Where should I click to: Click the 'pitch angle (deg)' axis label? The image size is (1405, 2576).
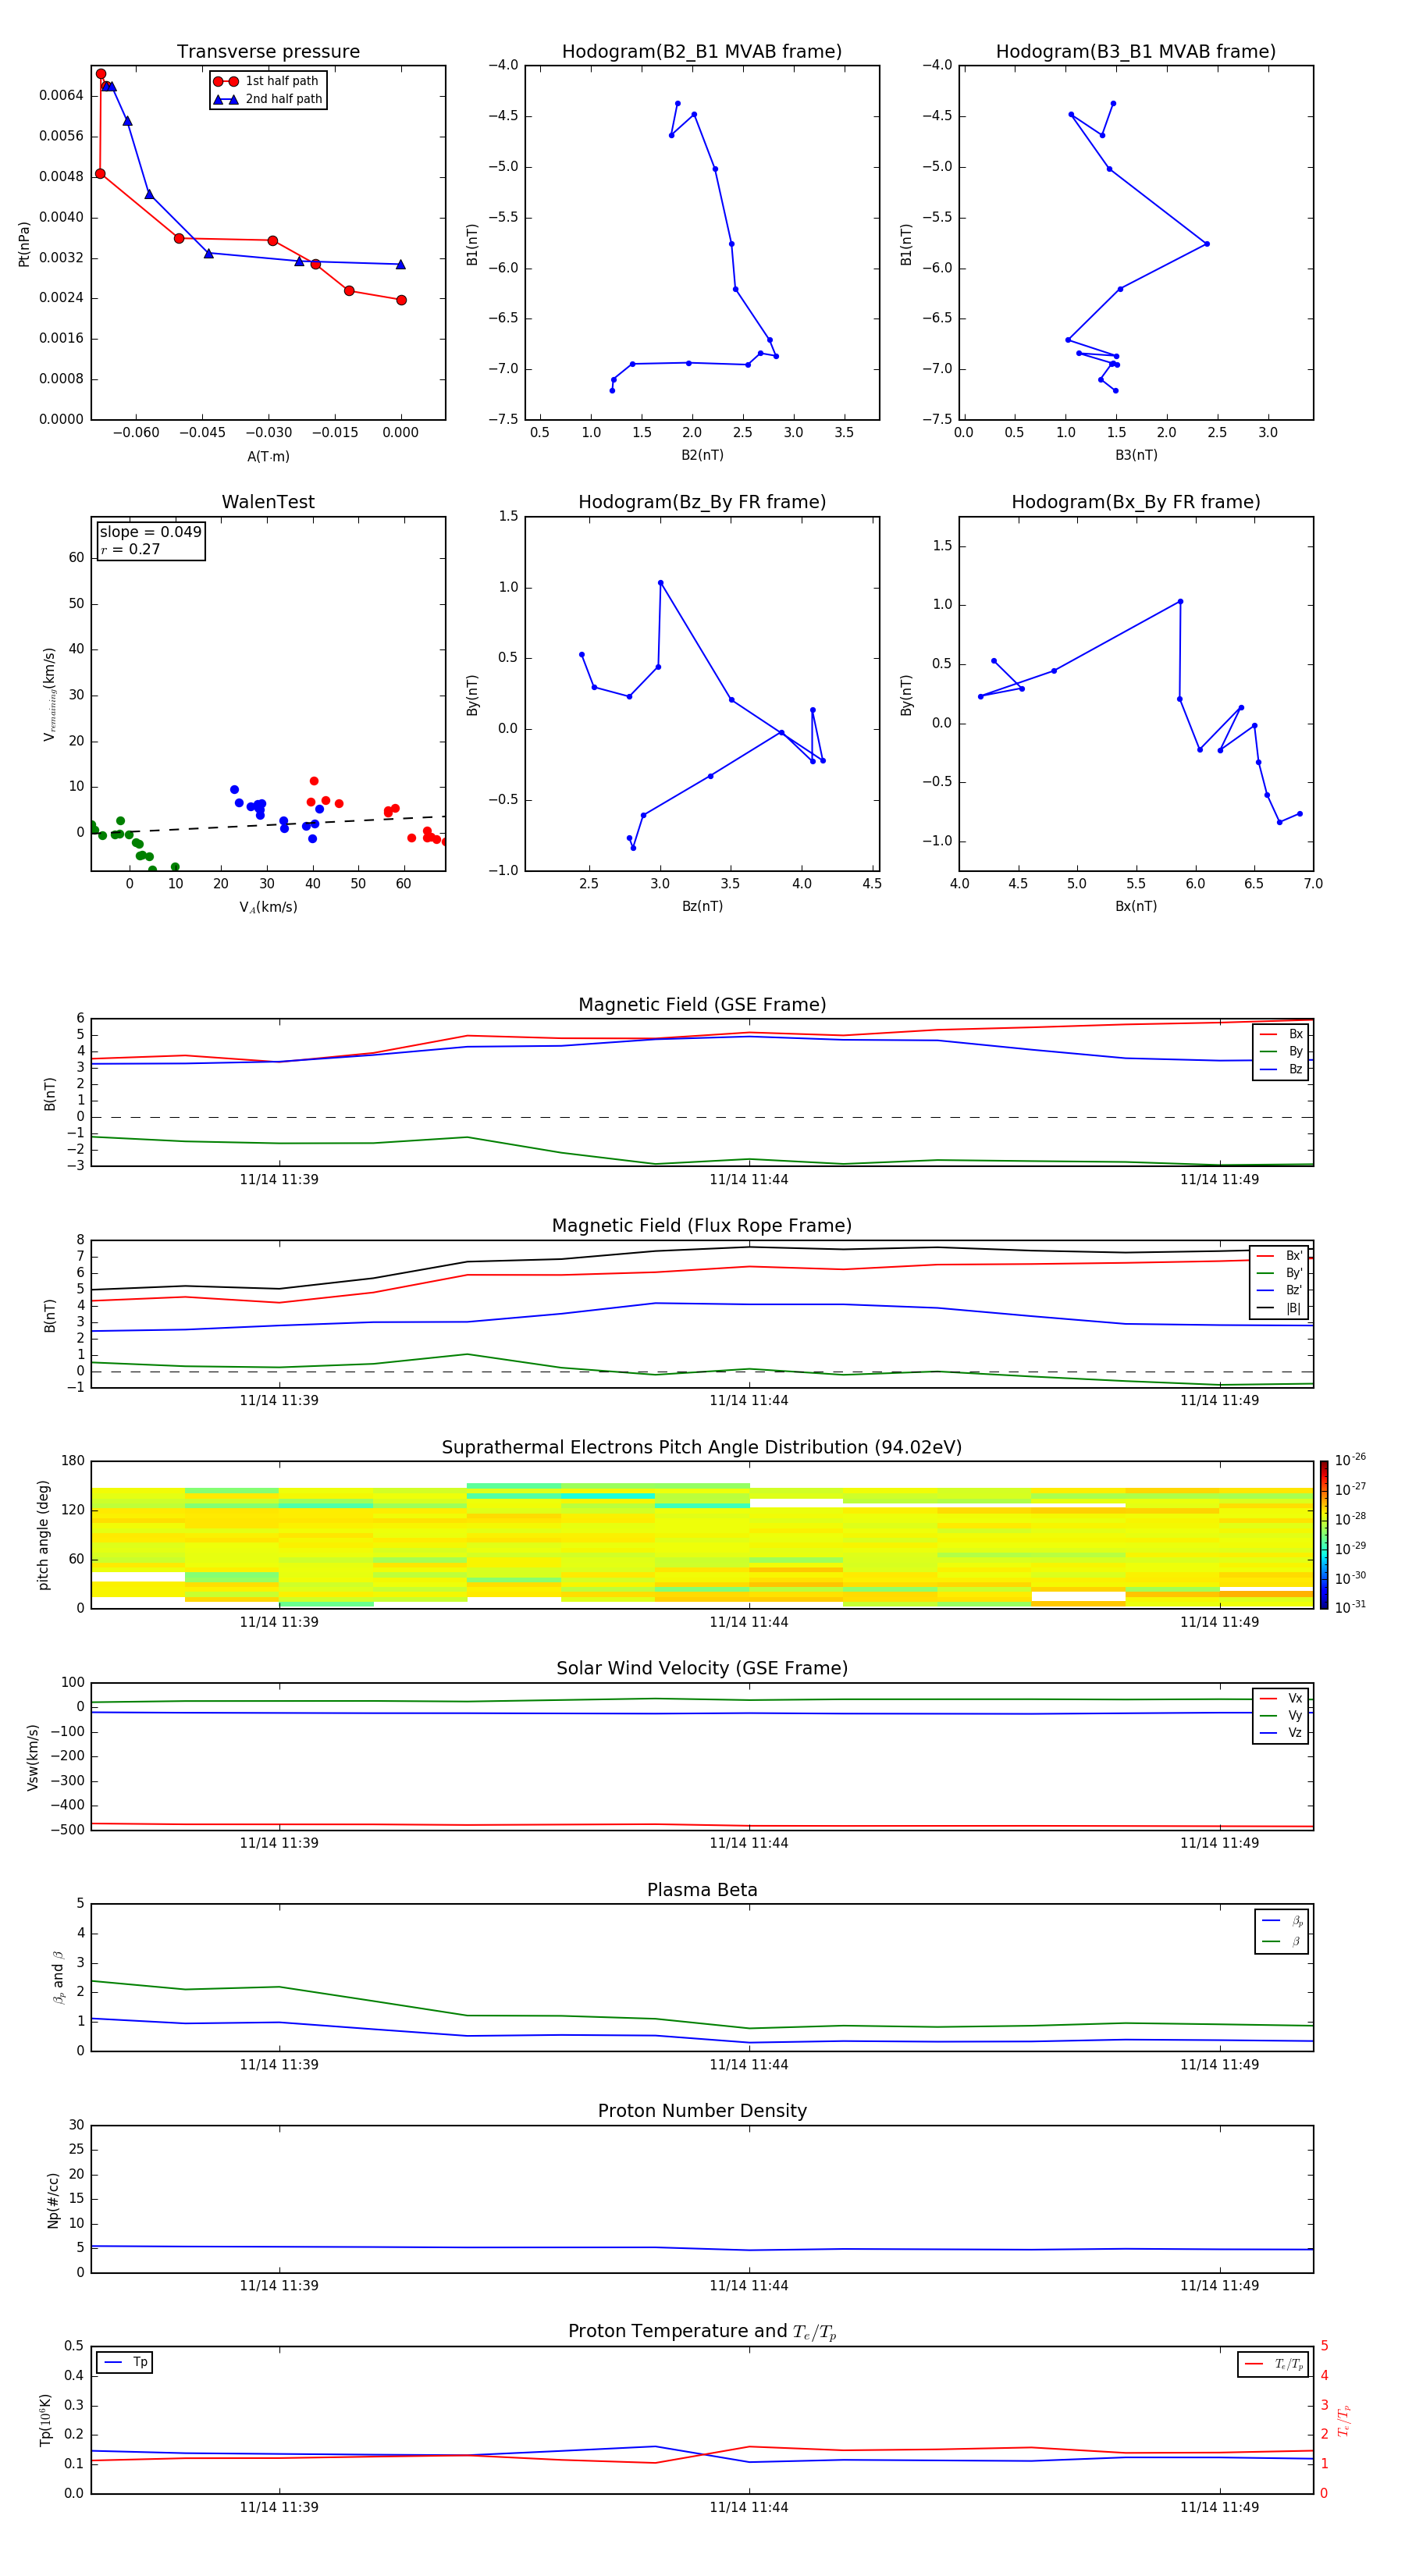(x=43, y=1535)
